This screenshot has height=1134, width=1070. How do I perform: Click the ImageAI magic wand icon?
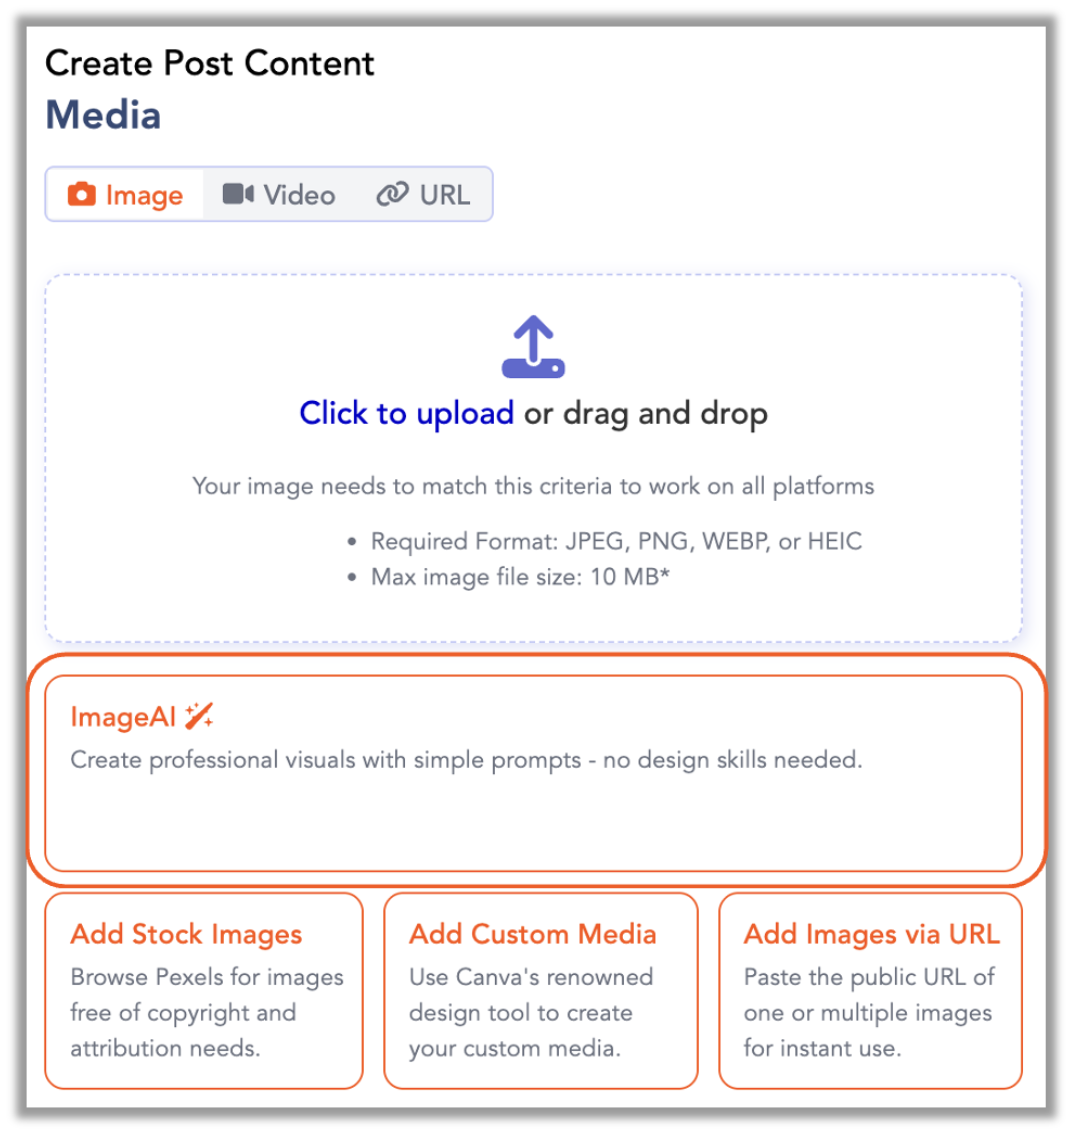tap(200, 716)
